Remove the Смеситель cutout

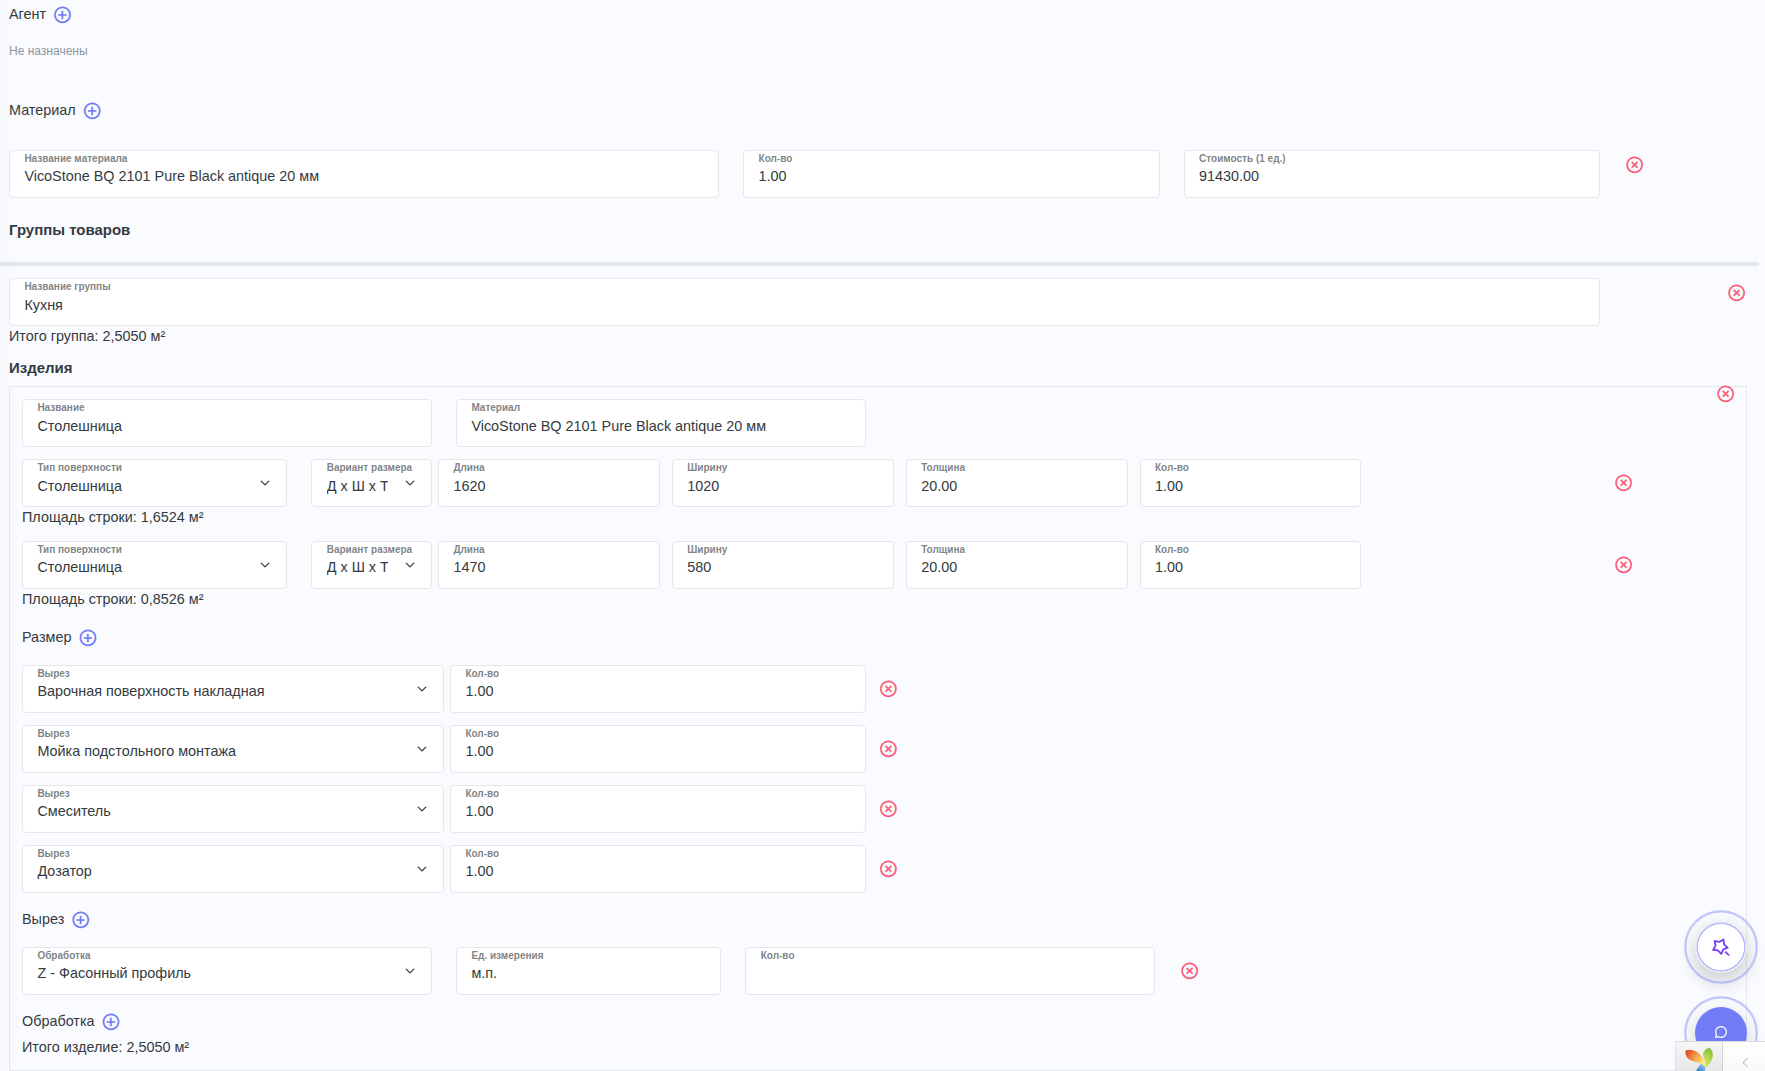(x=888, y=809)
